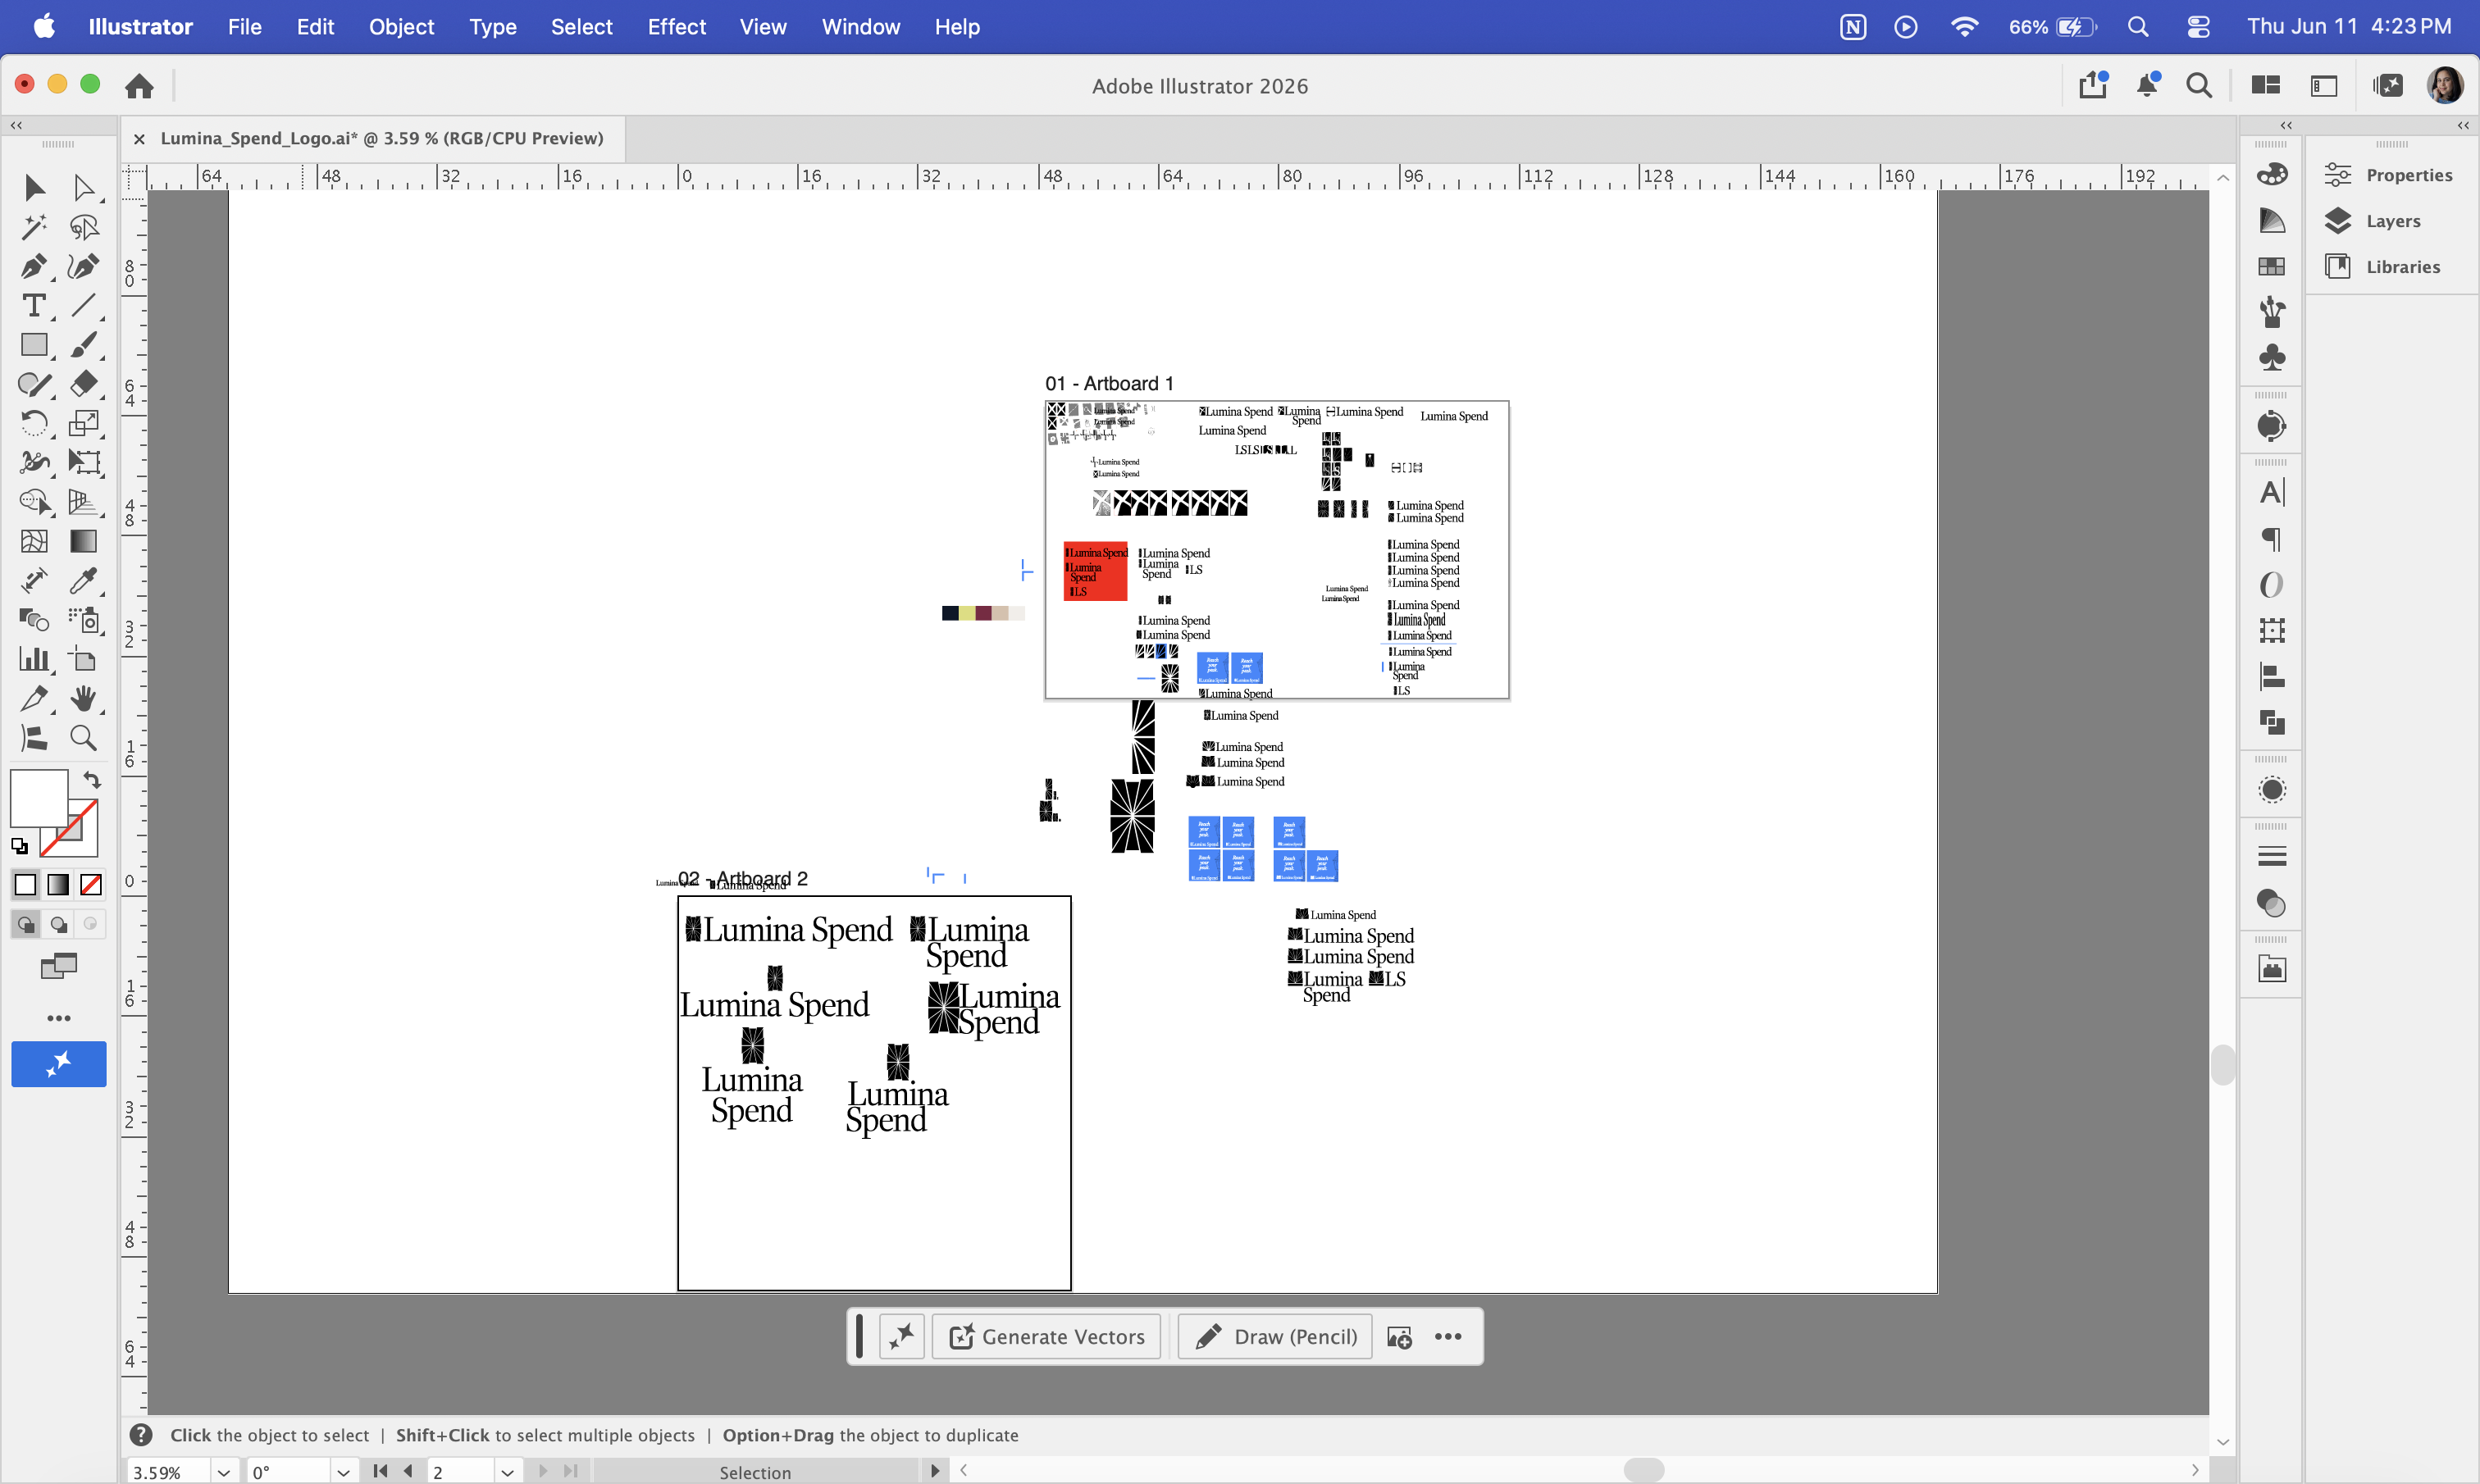Select the Lasso tool
The image size is (2480, 1484).
coord(84,227)
